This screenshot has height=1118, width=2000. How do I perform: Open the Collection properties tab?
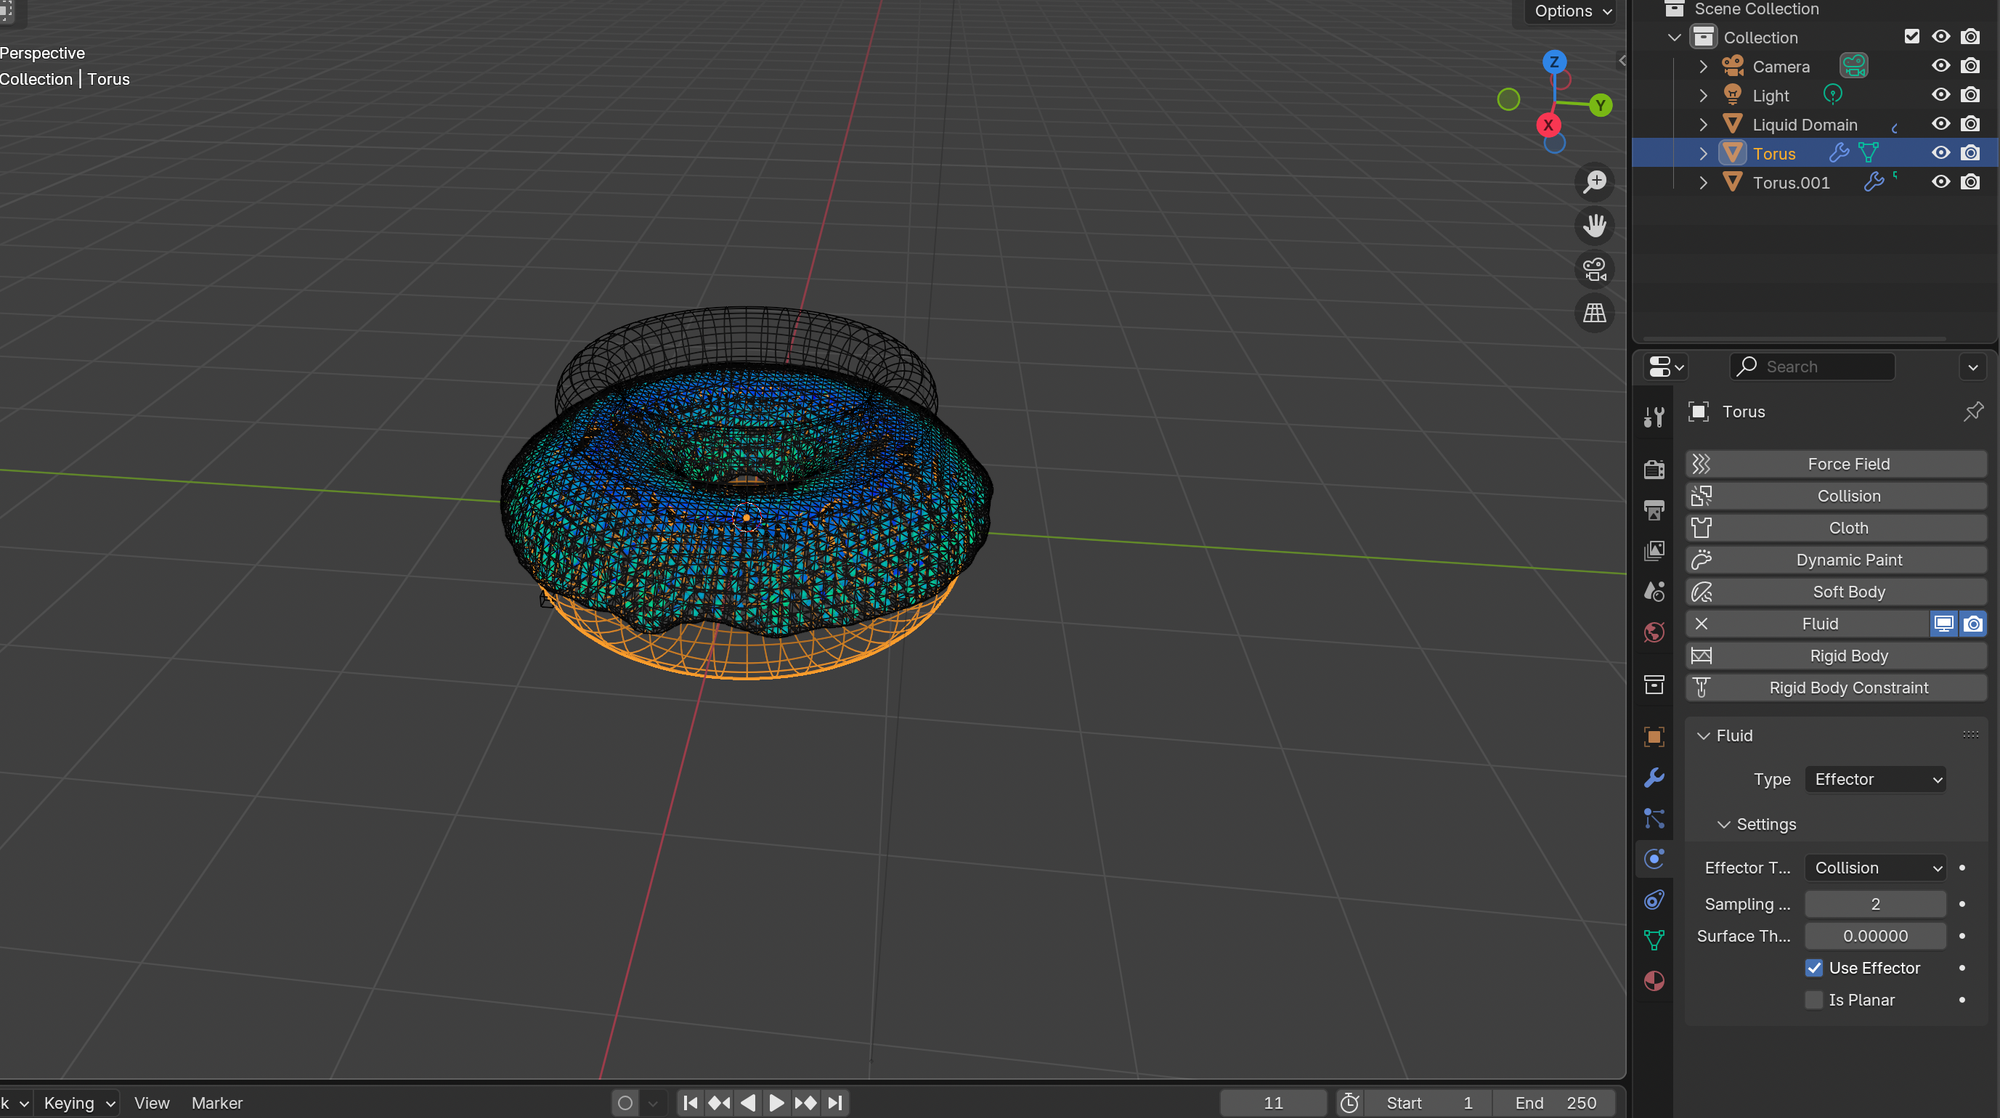point(1654,685)
